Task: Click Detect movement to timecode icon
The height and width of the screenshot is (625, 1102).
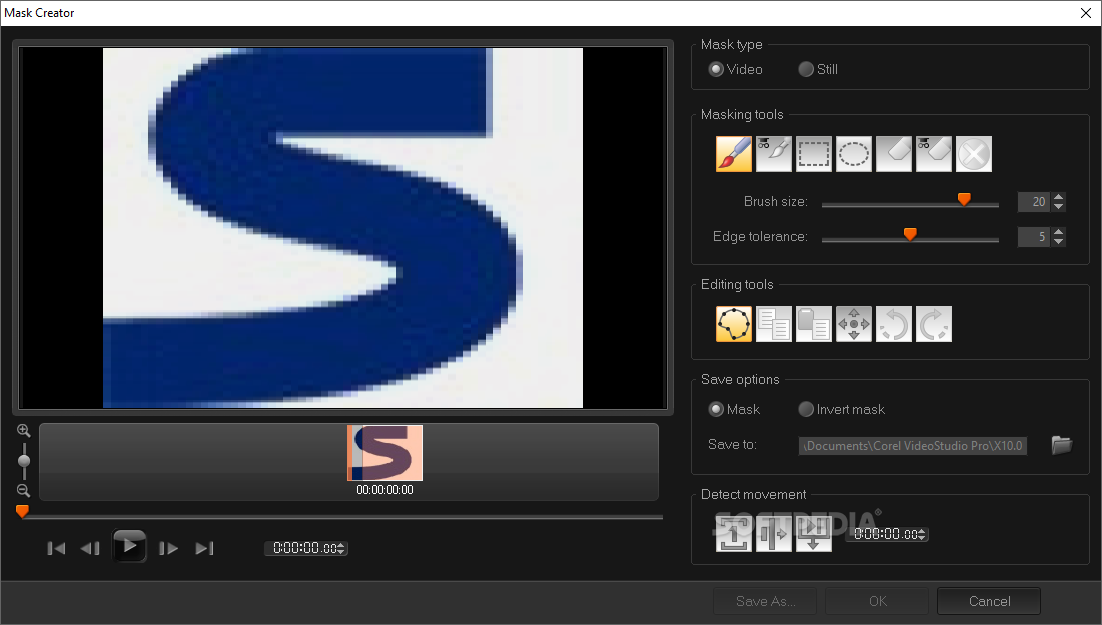Action: click(x=814, y=534)
